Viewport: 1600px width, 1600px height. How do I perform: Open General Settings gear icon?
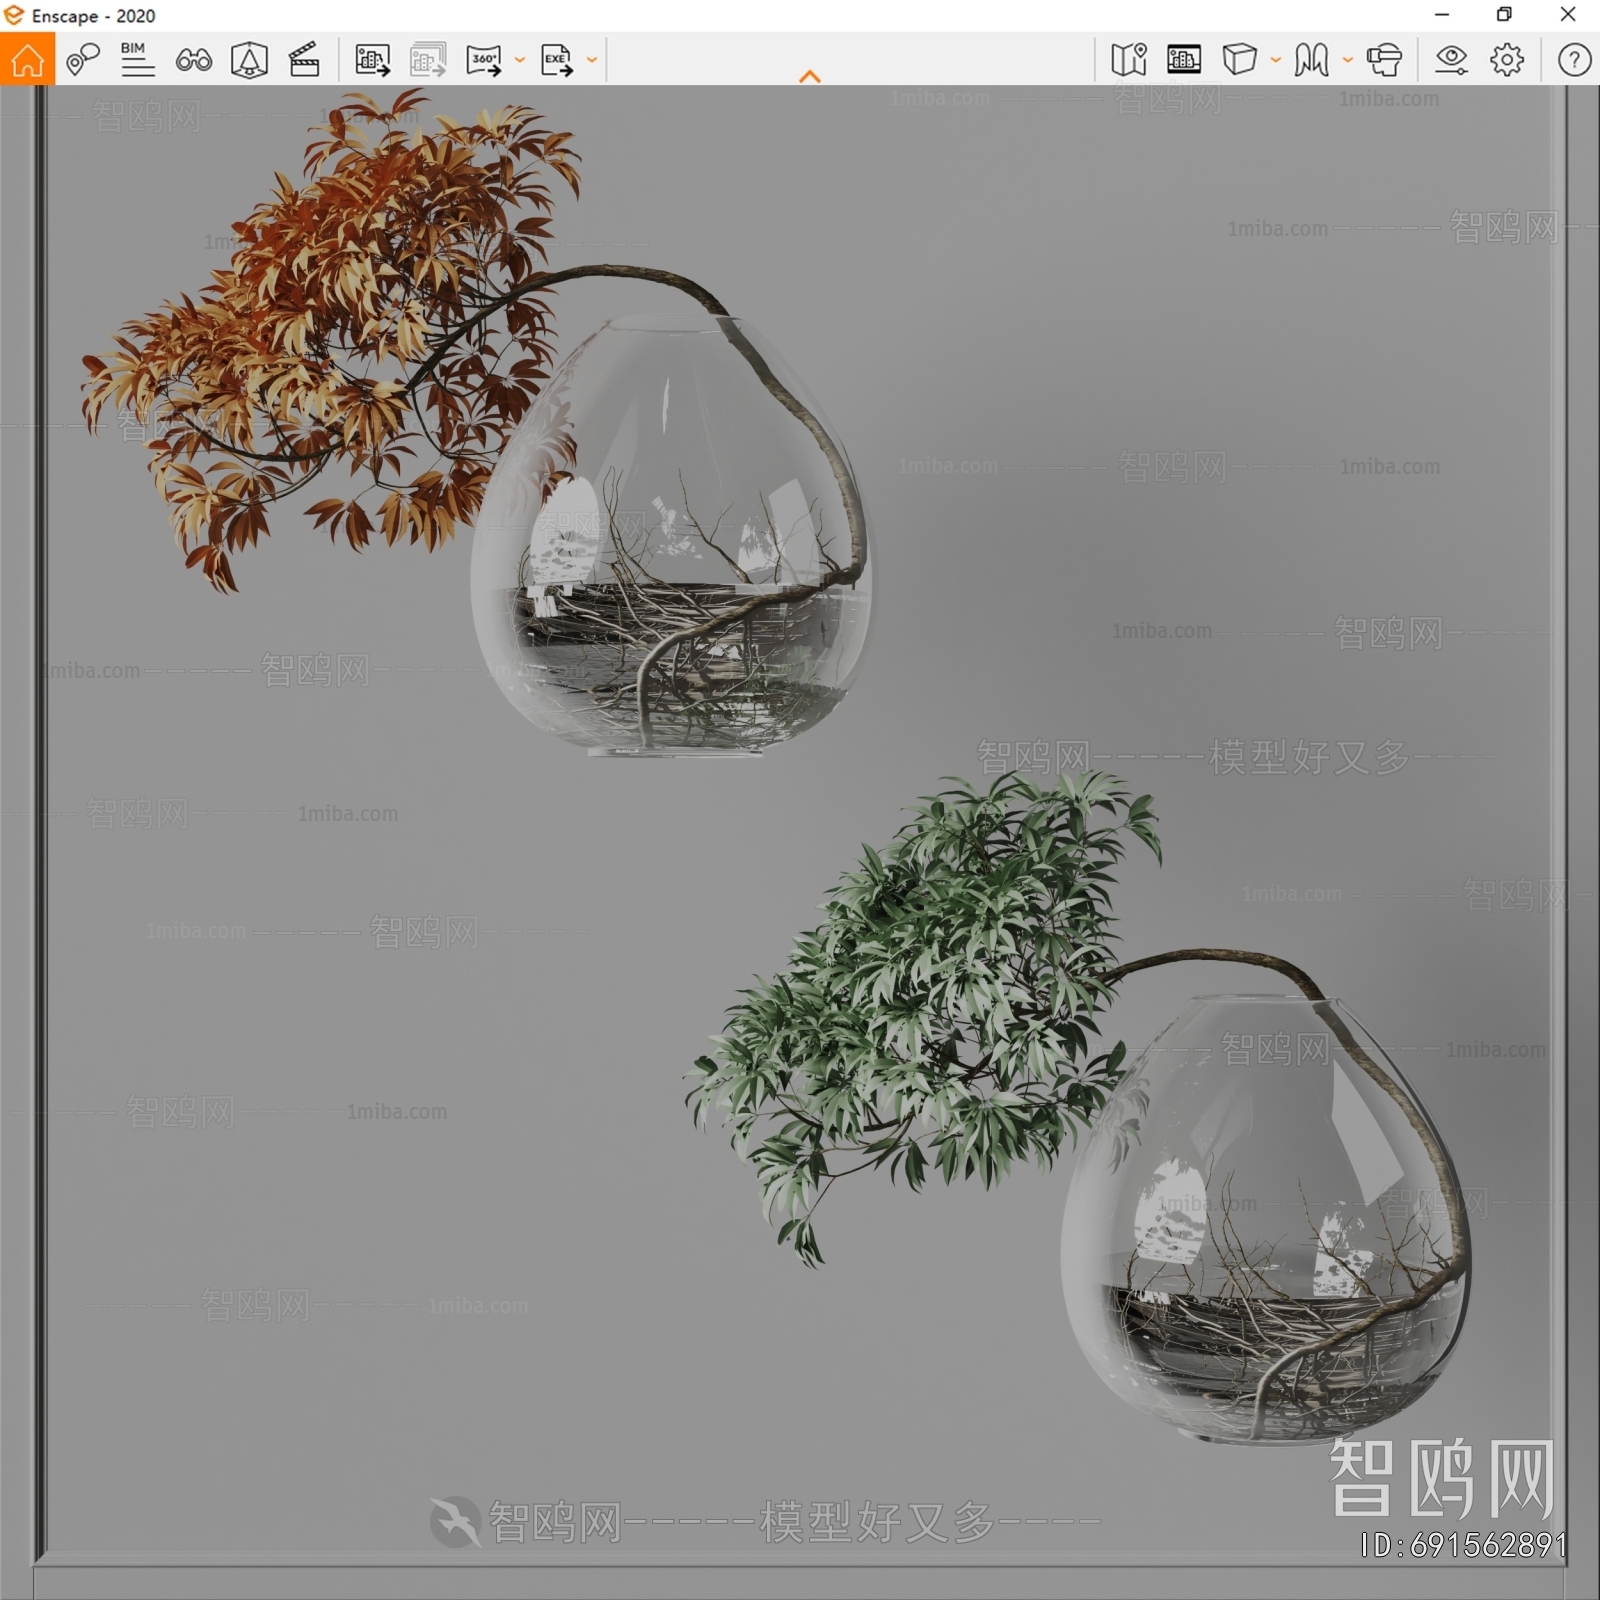pos(1507,60)
